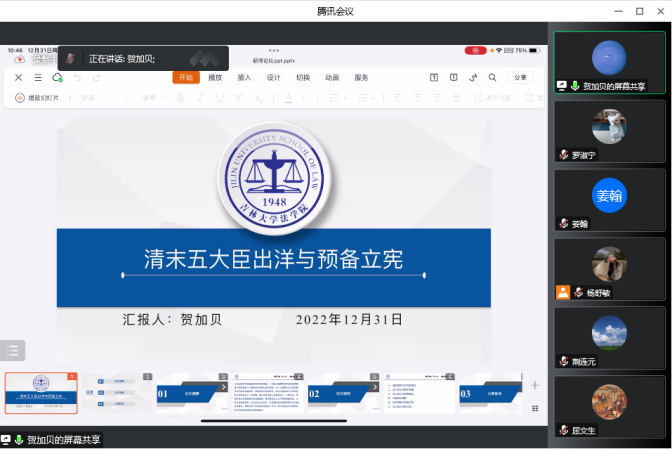This screenshot has width=672, height=449.
Task: Open the 字号 font size dropdown
Action: point(153,98)
